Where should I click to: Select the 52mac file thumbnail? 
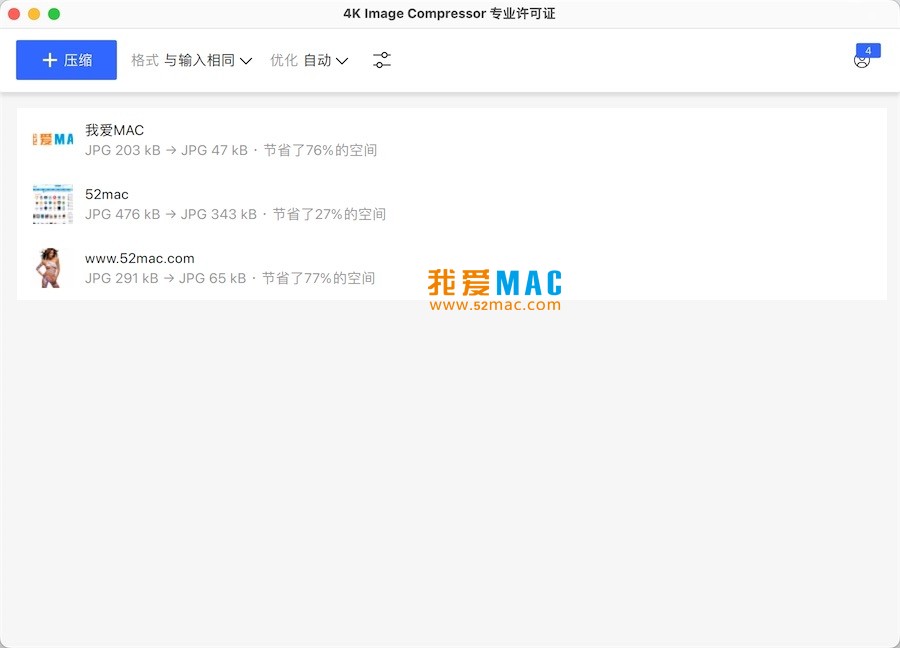pos(53,204)
